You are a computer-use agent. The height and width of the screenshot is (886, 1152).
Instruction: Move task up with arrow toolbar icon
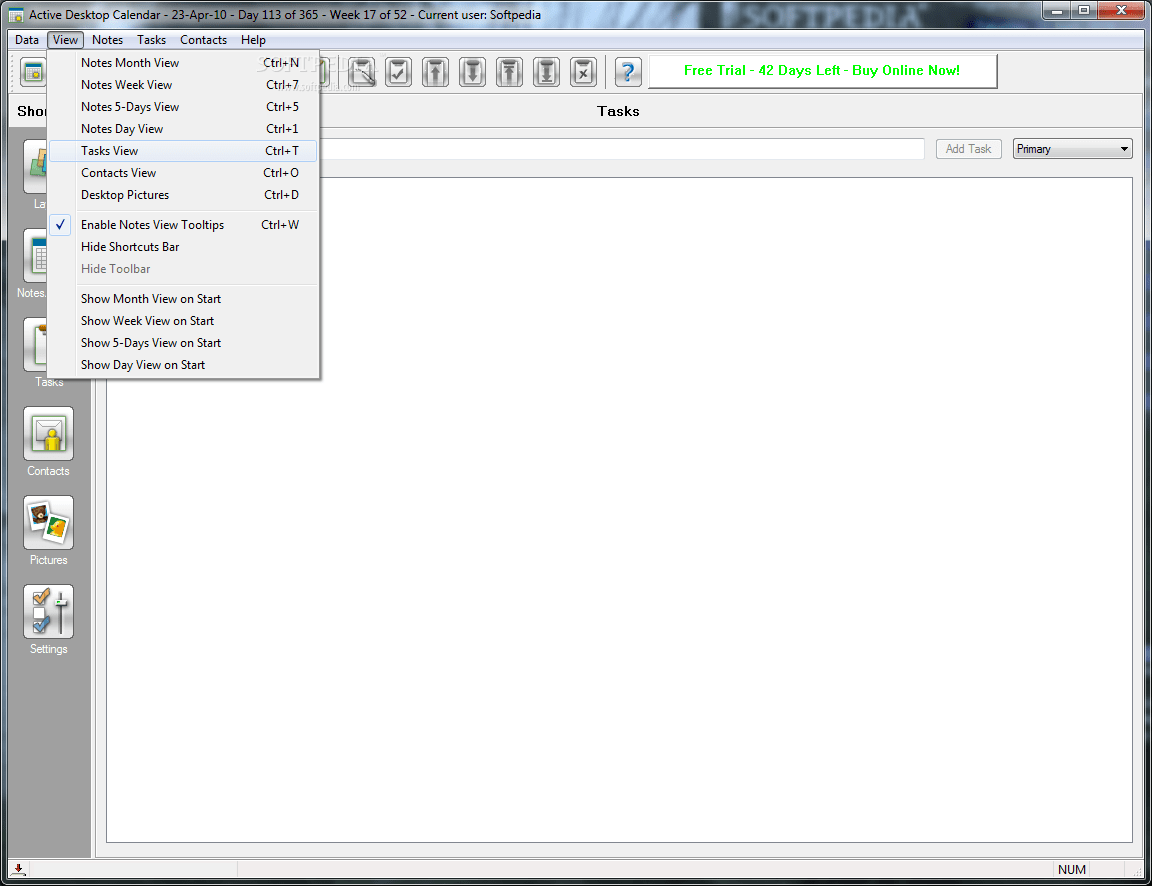[435, 71]
